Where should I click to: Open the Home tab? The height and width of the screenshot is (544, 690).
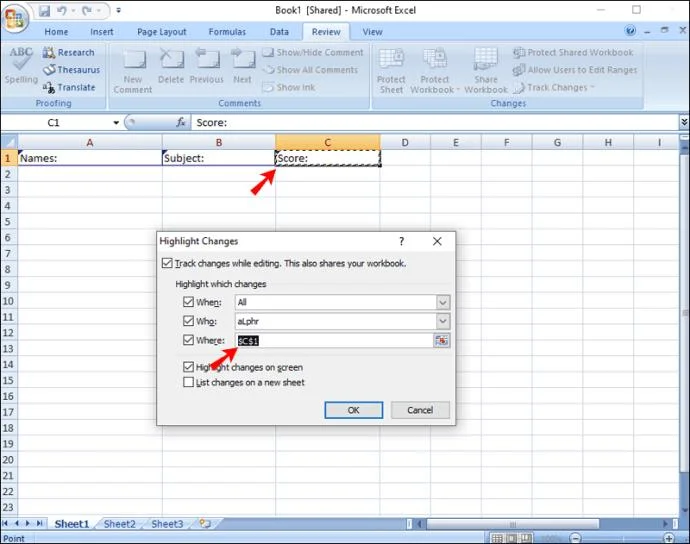click(x=56, y=32)
